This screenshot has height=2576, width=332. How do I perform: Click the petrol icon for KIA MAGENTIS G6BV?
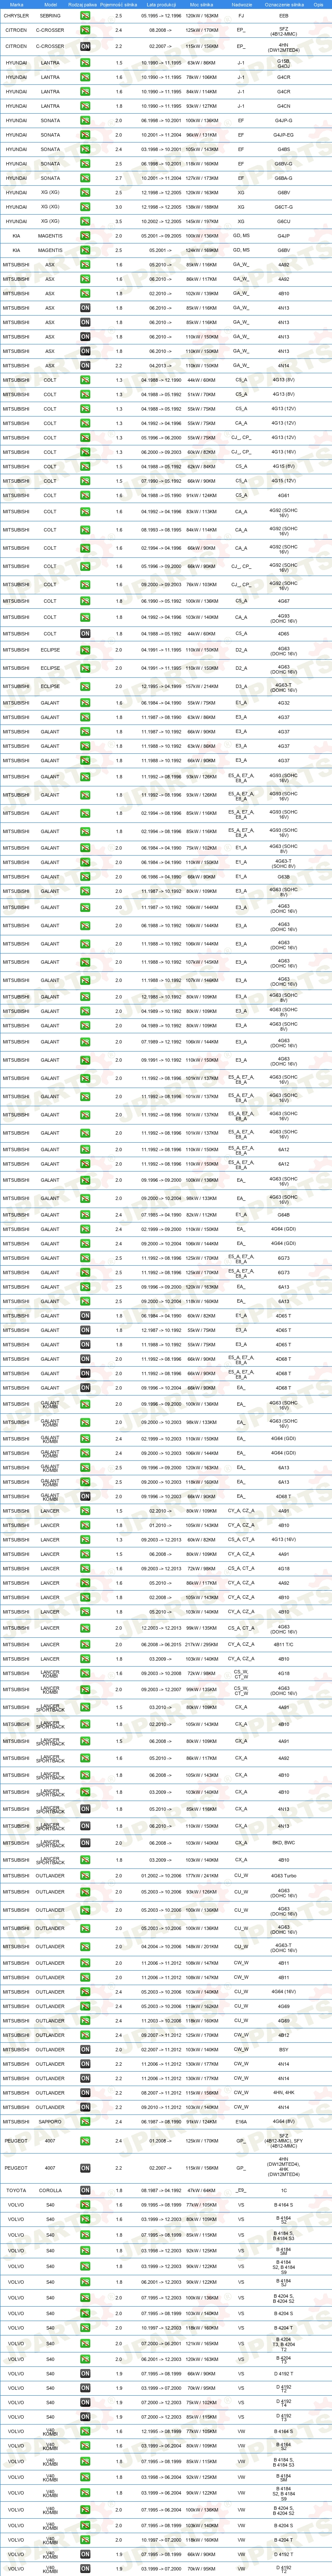coord(85,250)
